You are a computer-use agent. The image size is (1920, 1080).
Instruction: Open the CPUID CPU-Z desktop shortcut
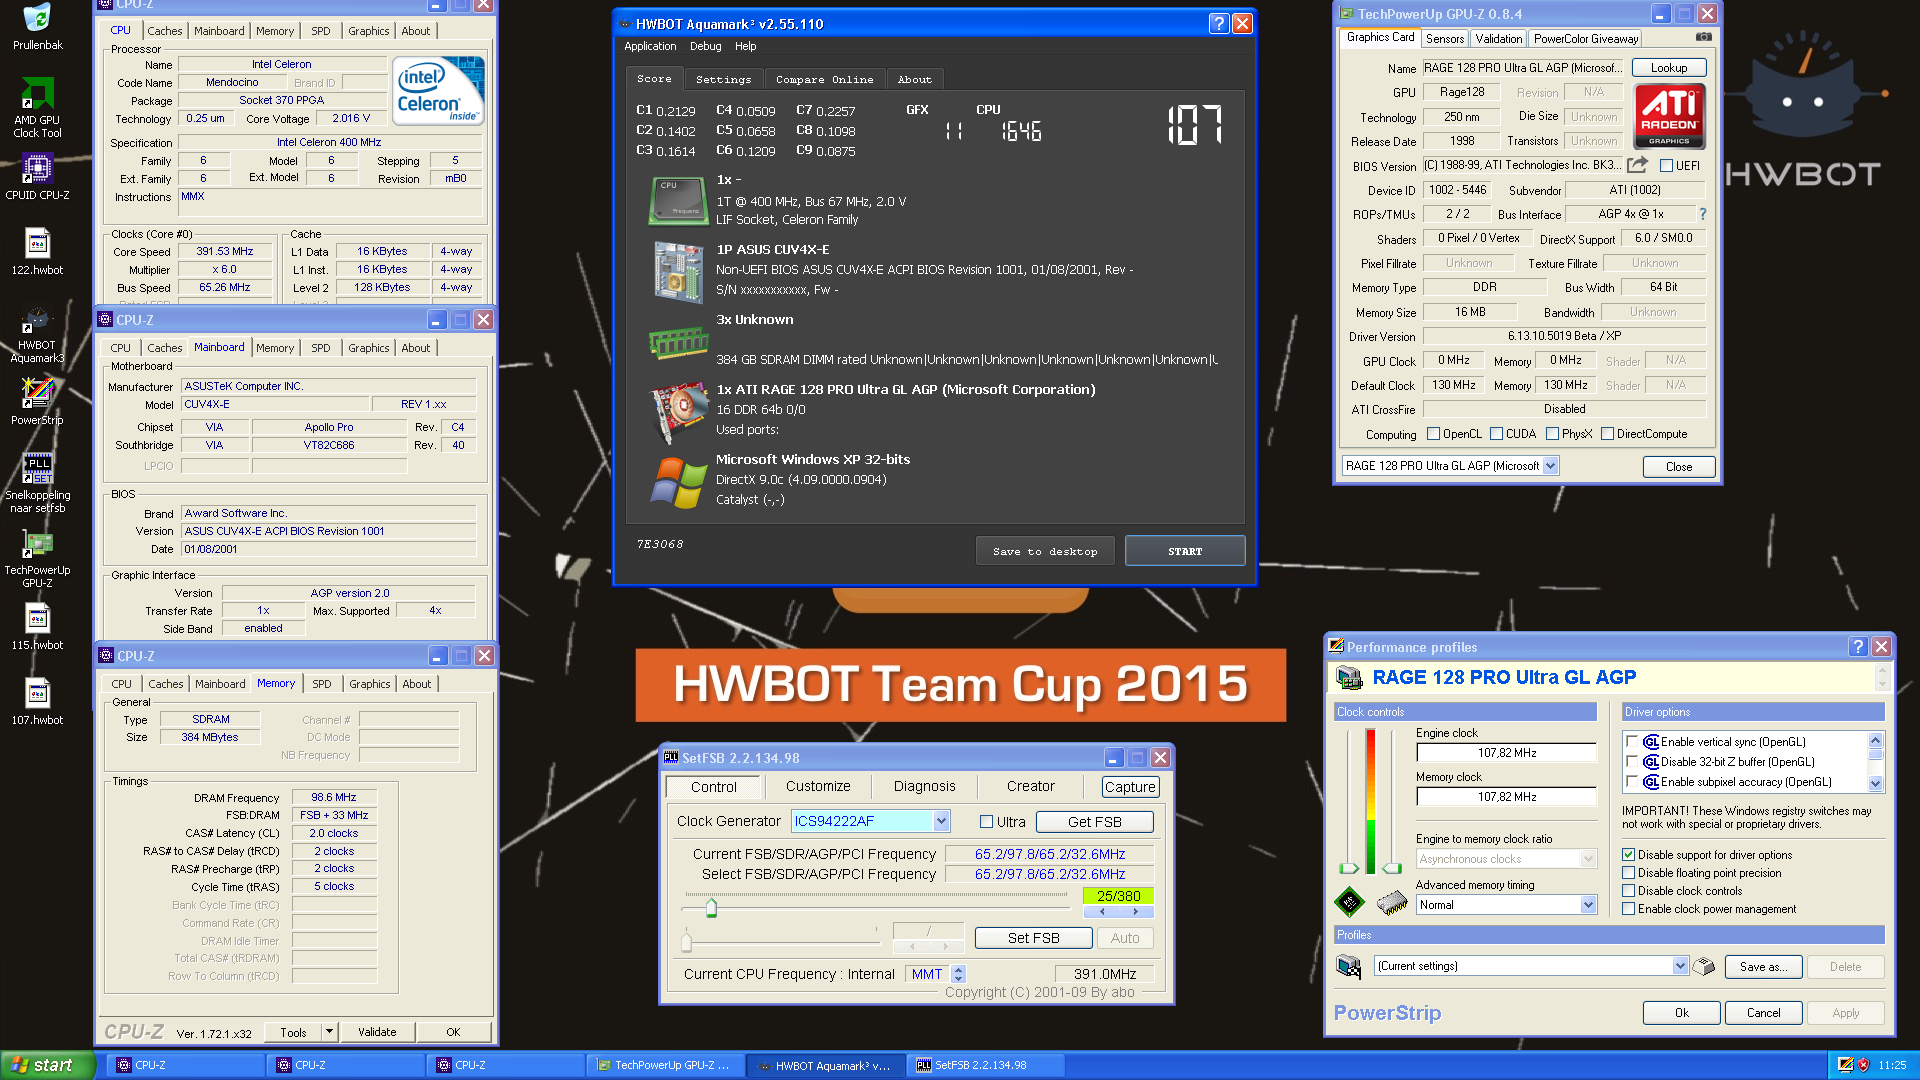(37, 176)
